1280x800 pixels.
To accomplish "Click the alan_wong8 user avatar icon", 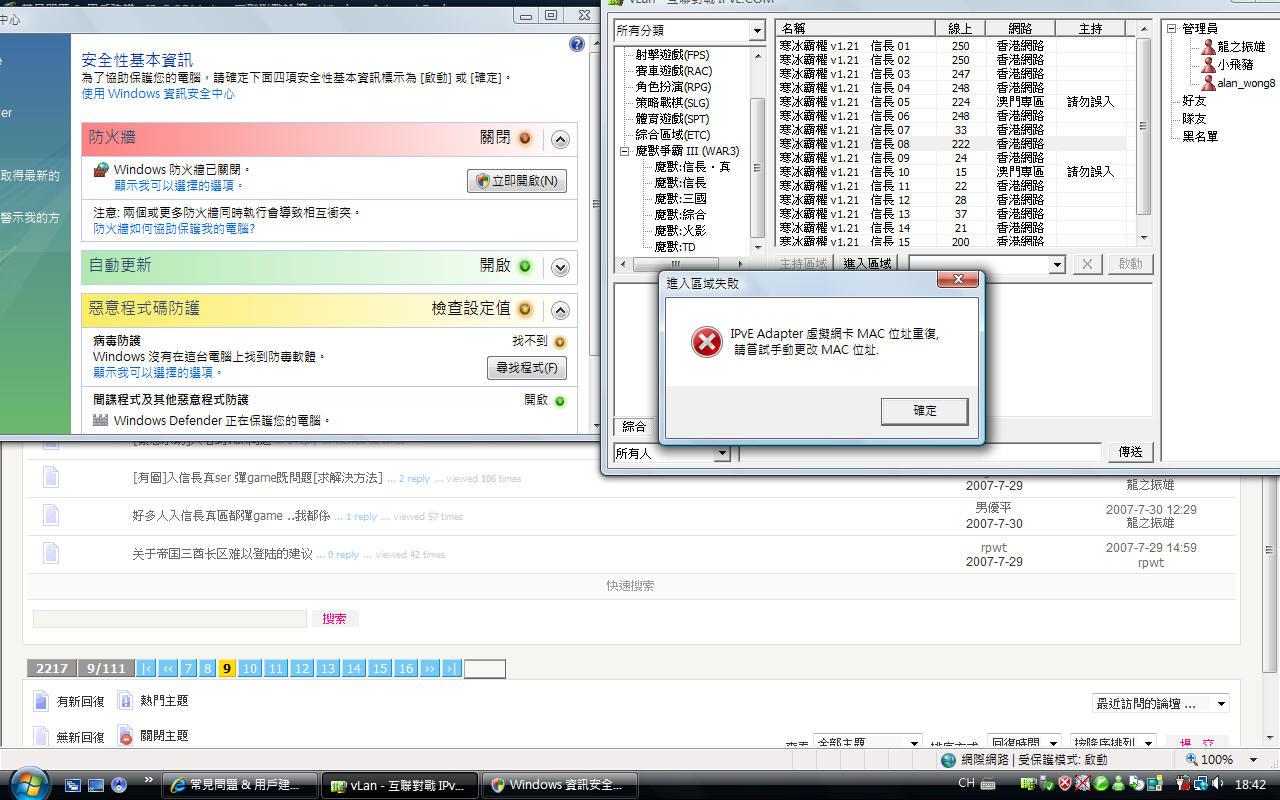I will 1208,83.
